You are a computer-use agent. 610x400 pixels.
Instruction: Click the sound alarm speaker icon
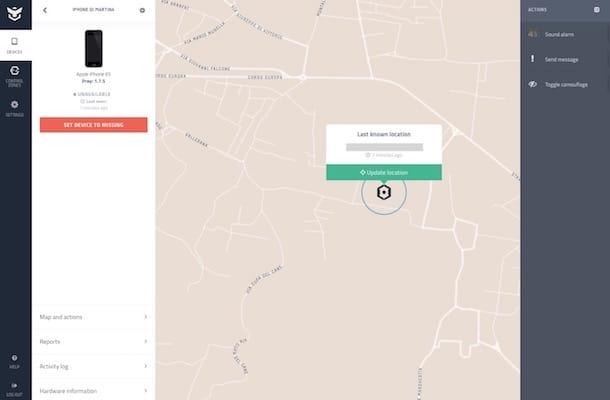tap(533, 34)
